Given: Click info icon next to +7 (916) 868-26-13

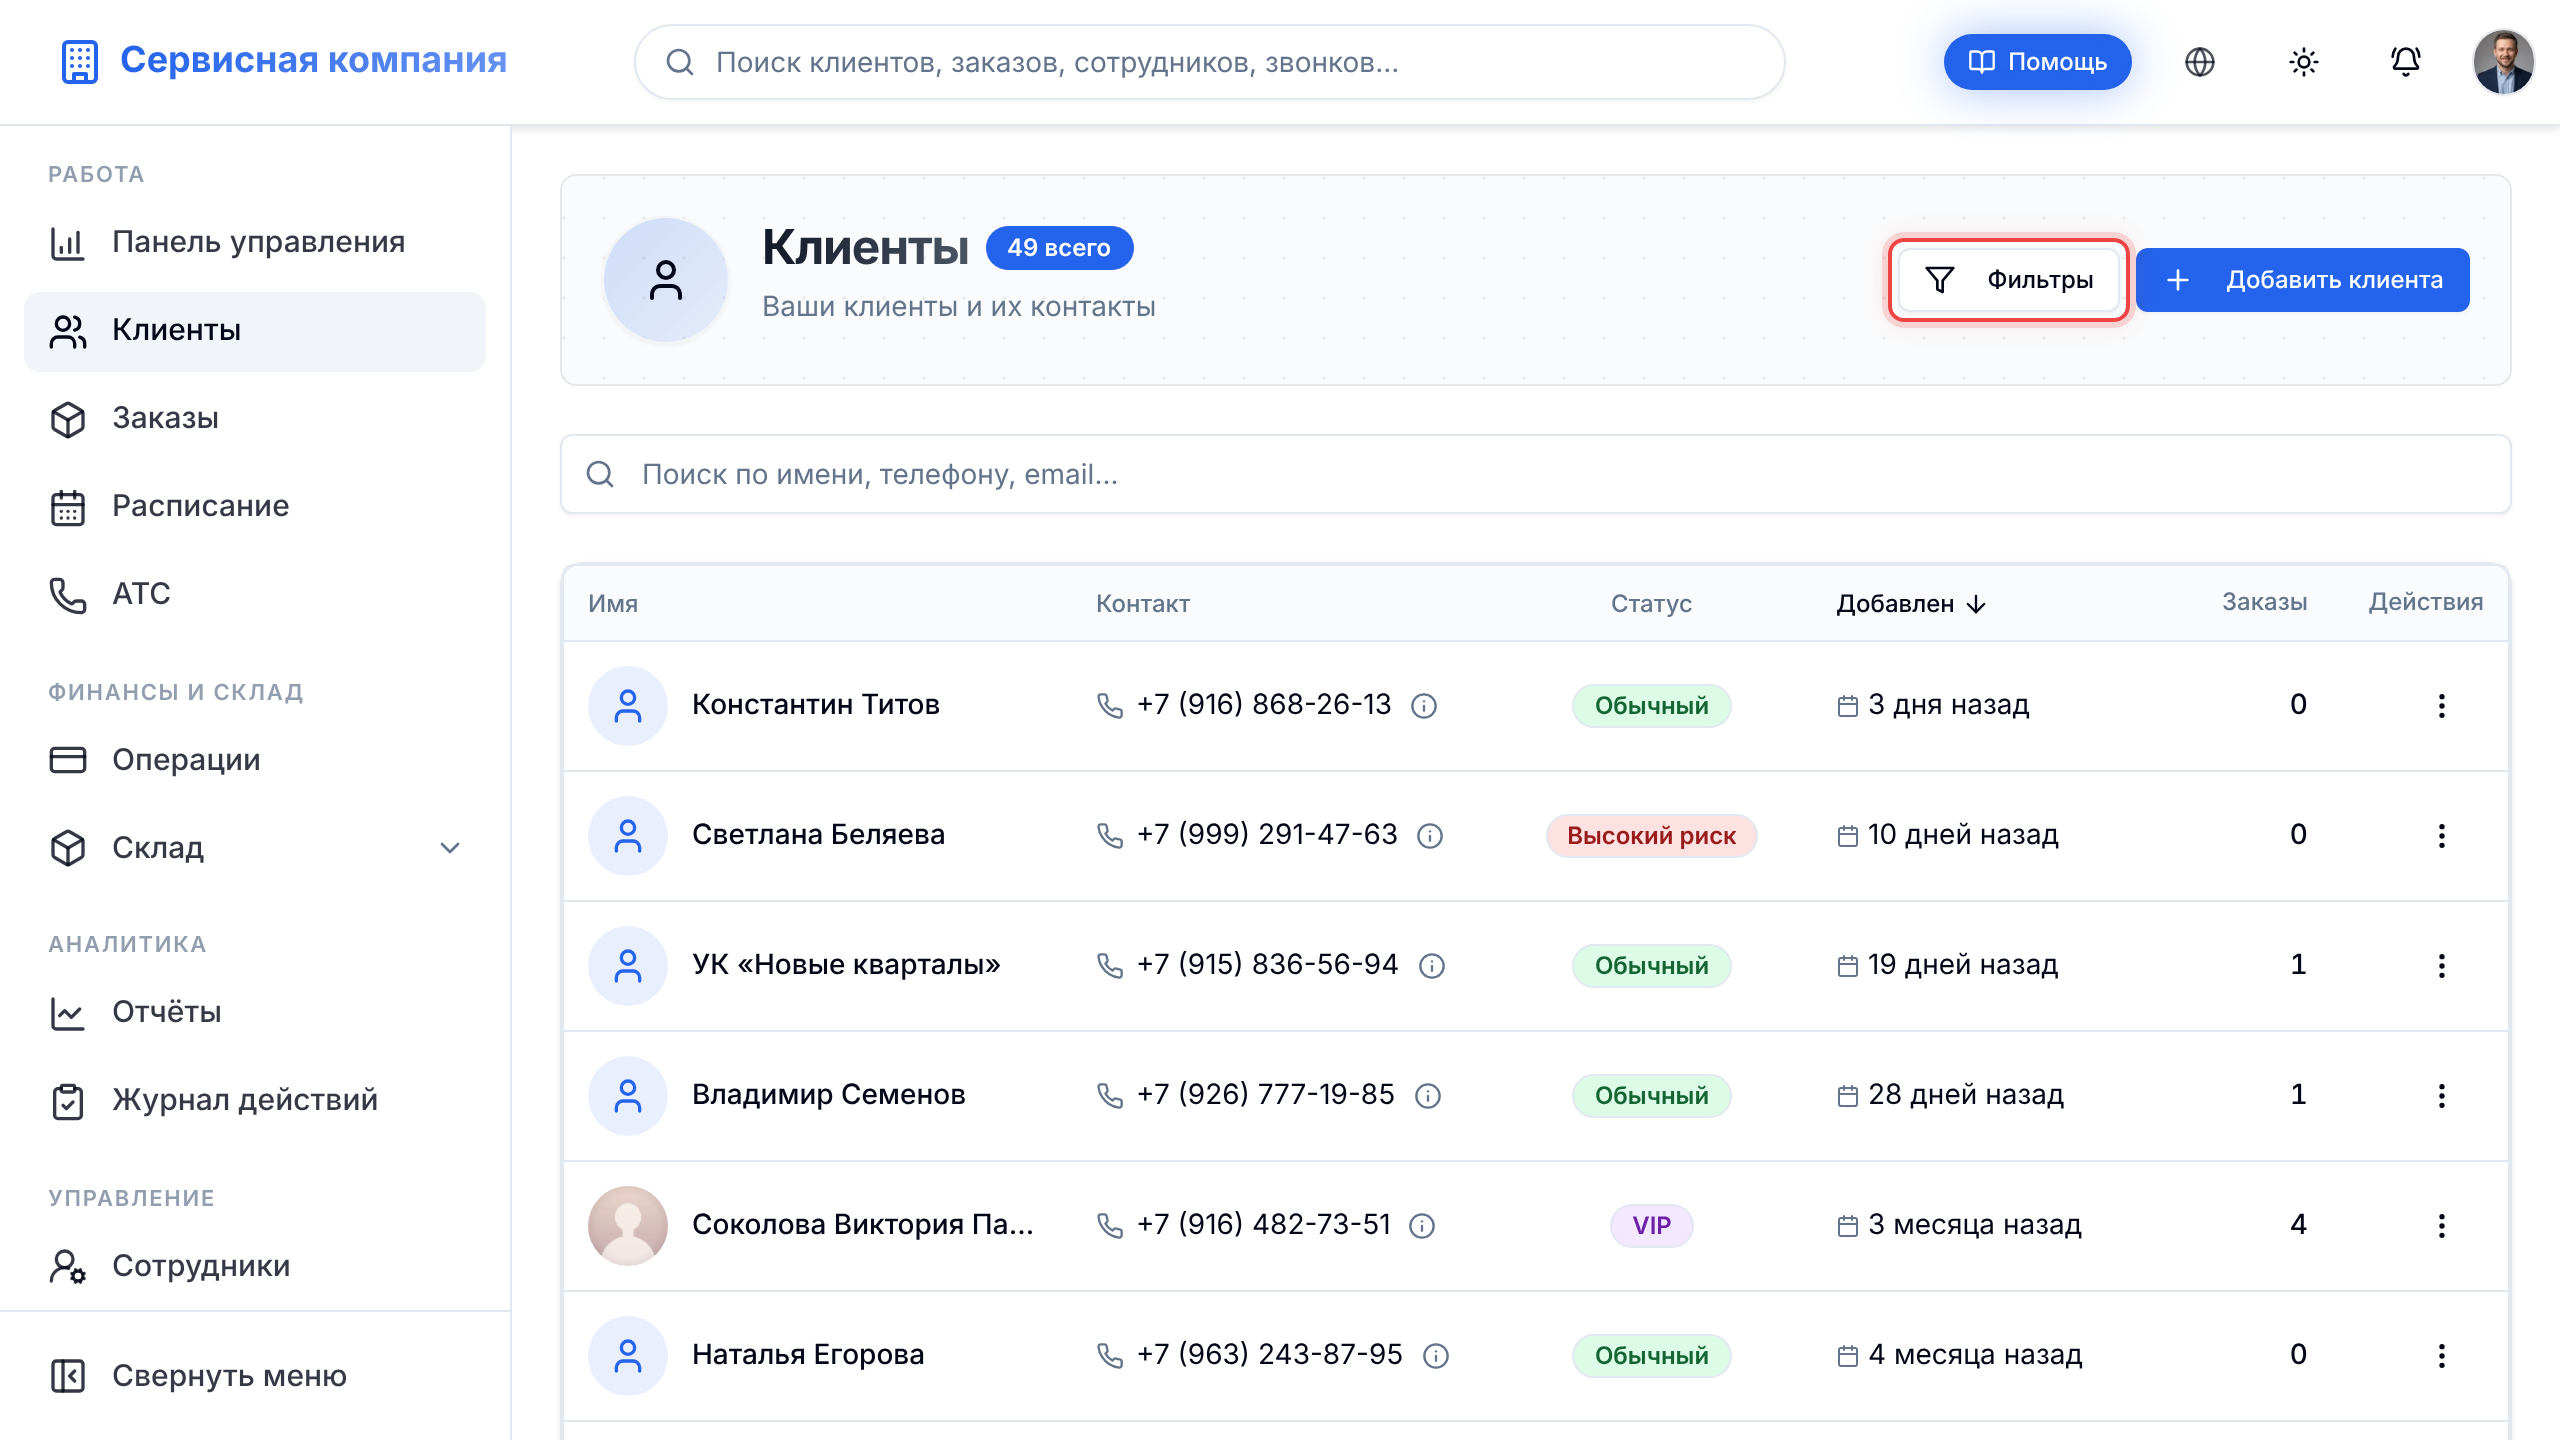Looking at the screenshot, I should click(1424, 706).
